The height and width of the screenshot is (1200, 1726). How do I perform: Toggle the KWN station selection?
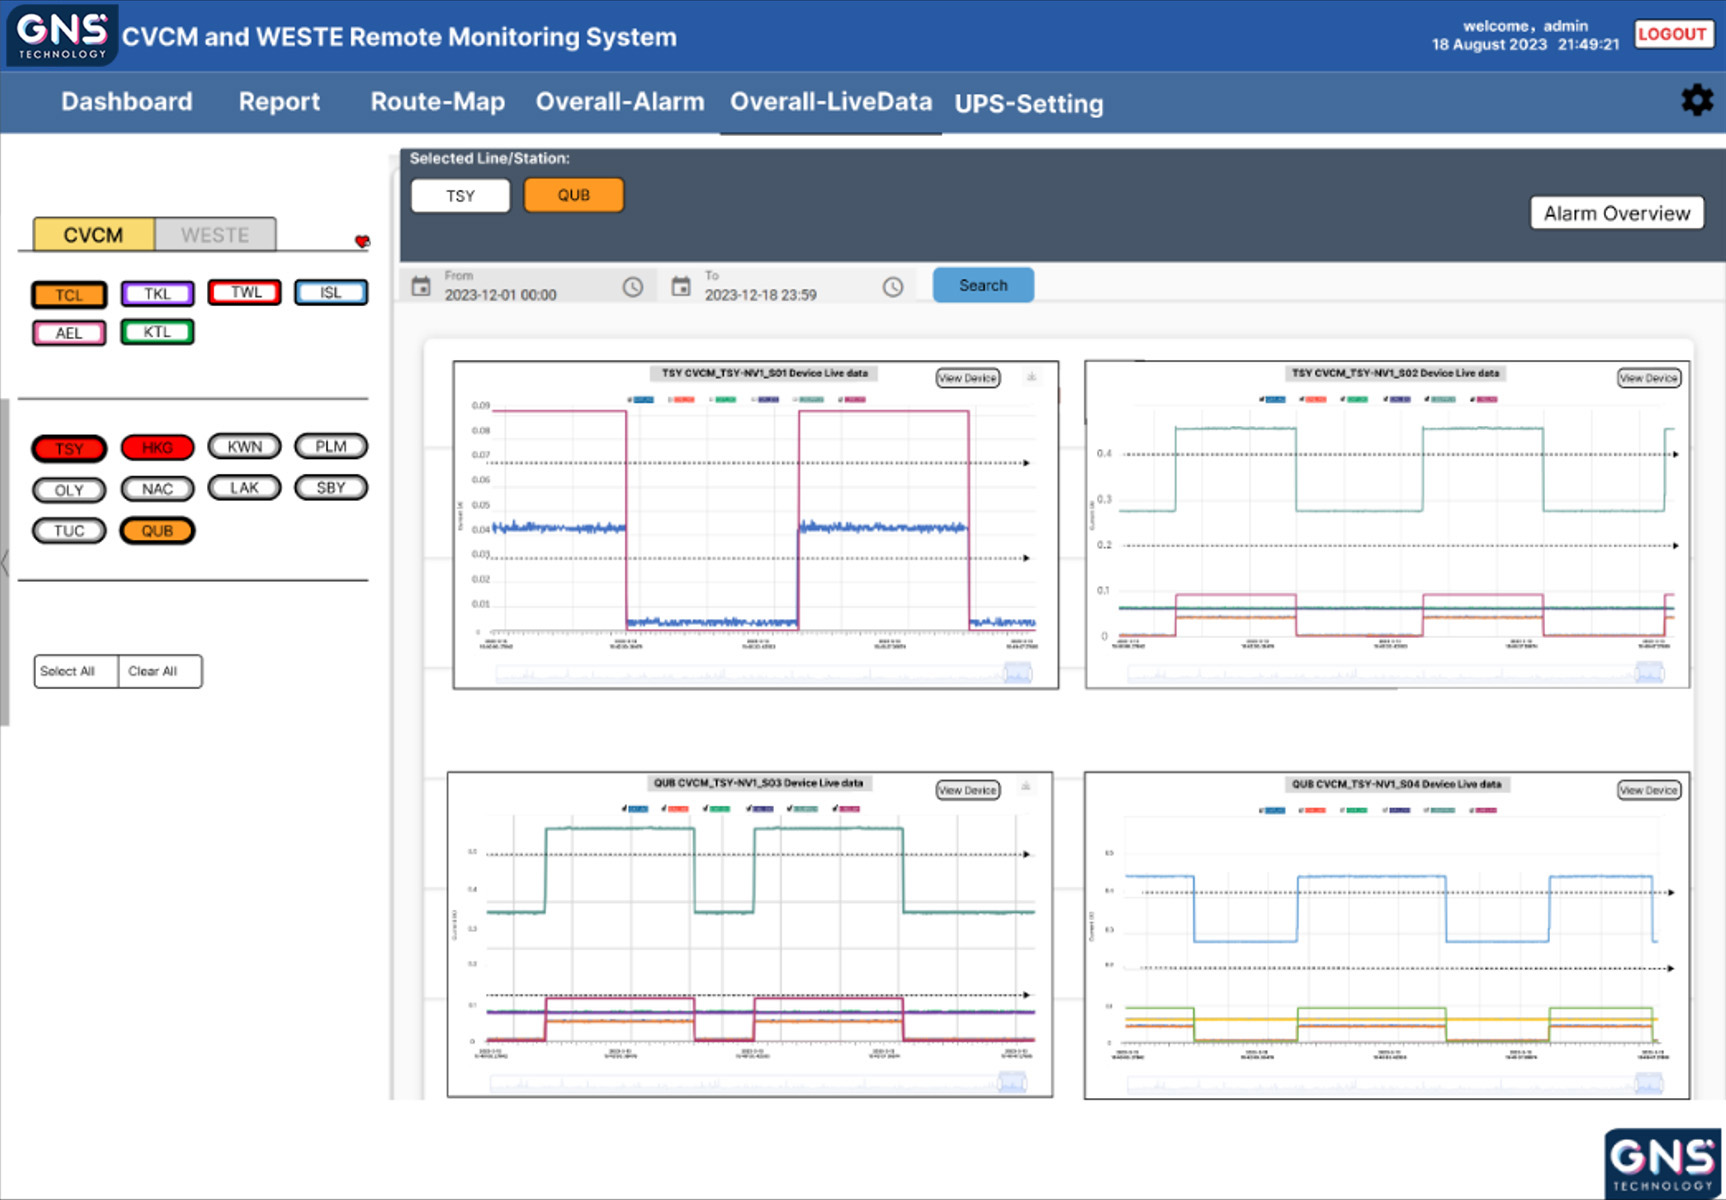click(244, 447)
